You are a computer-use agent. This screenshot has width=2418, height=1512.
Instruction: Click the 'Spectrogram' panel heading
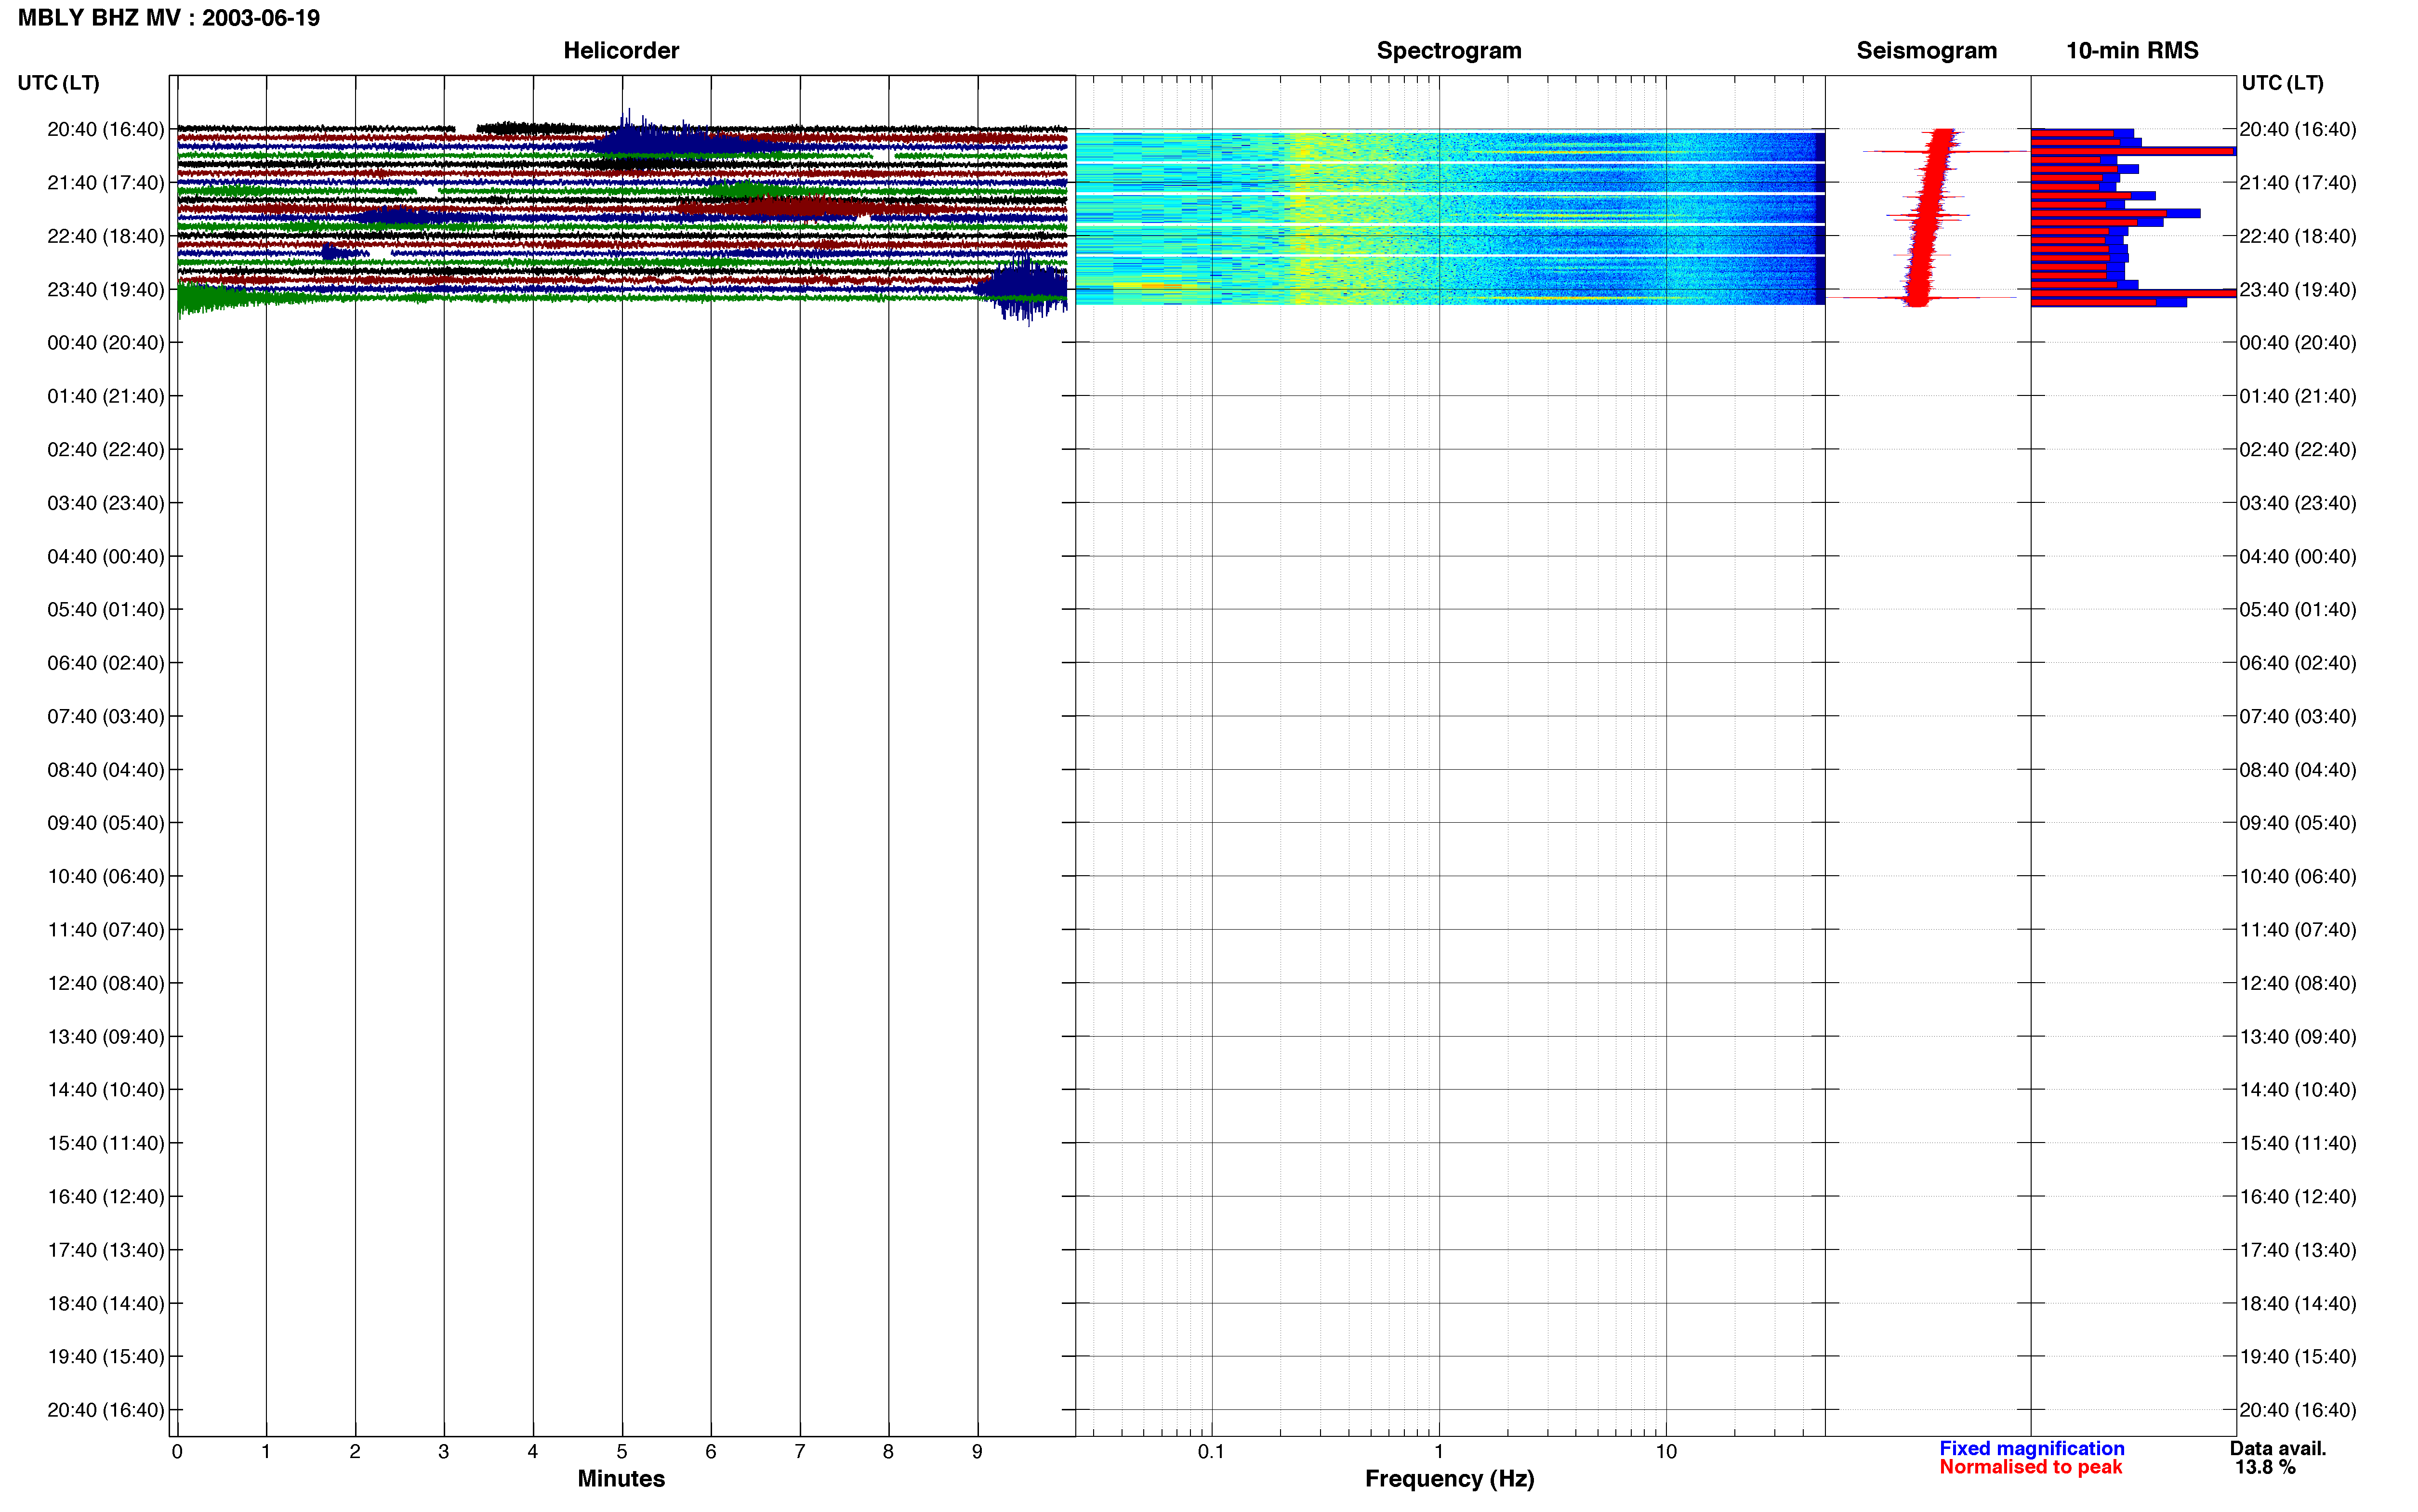[x=1449, y=50]
